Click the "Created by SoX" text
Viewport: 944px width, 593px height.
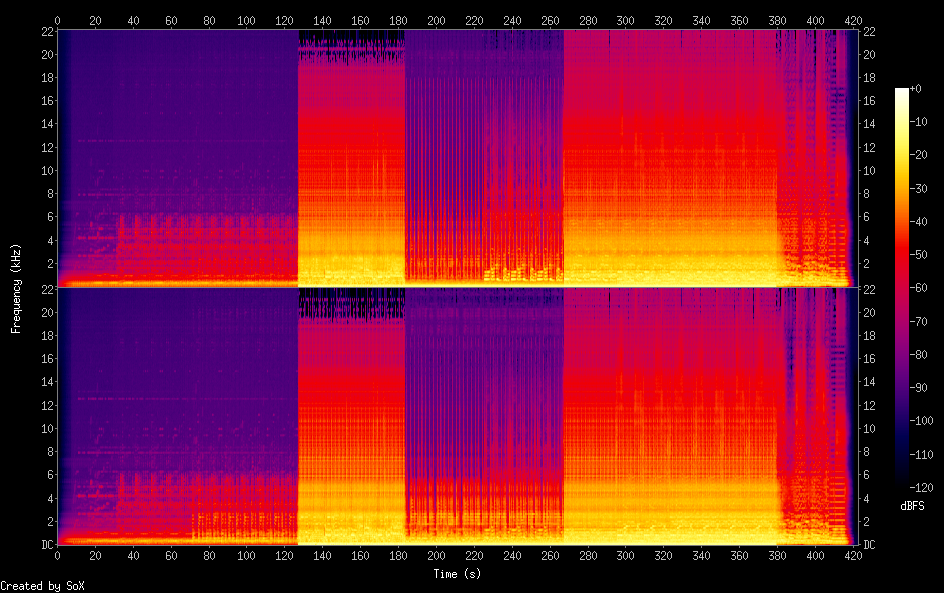[x=35, y=586]
